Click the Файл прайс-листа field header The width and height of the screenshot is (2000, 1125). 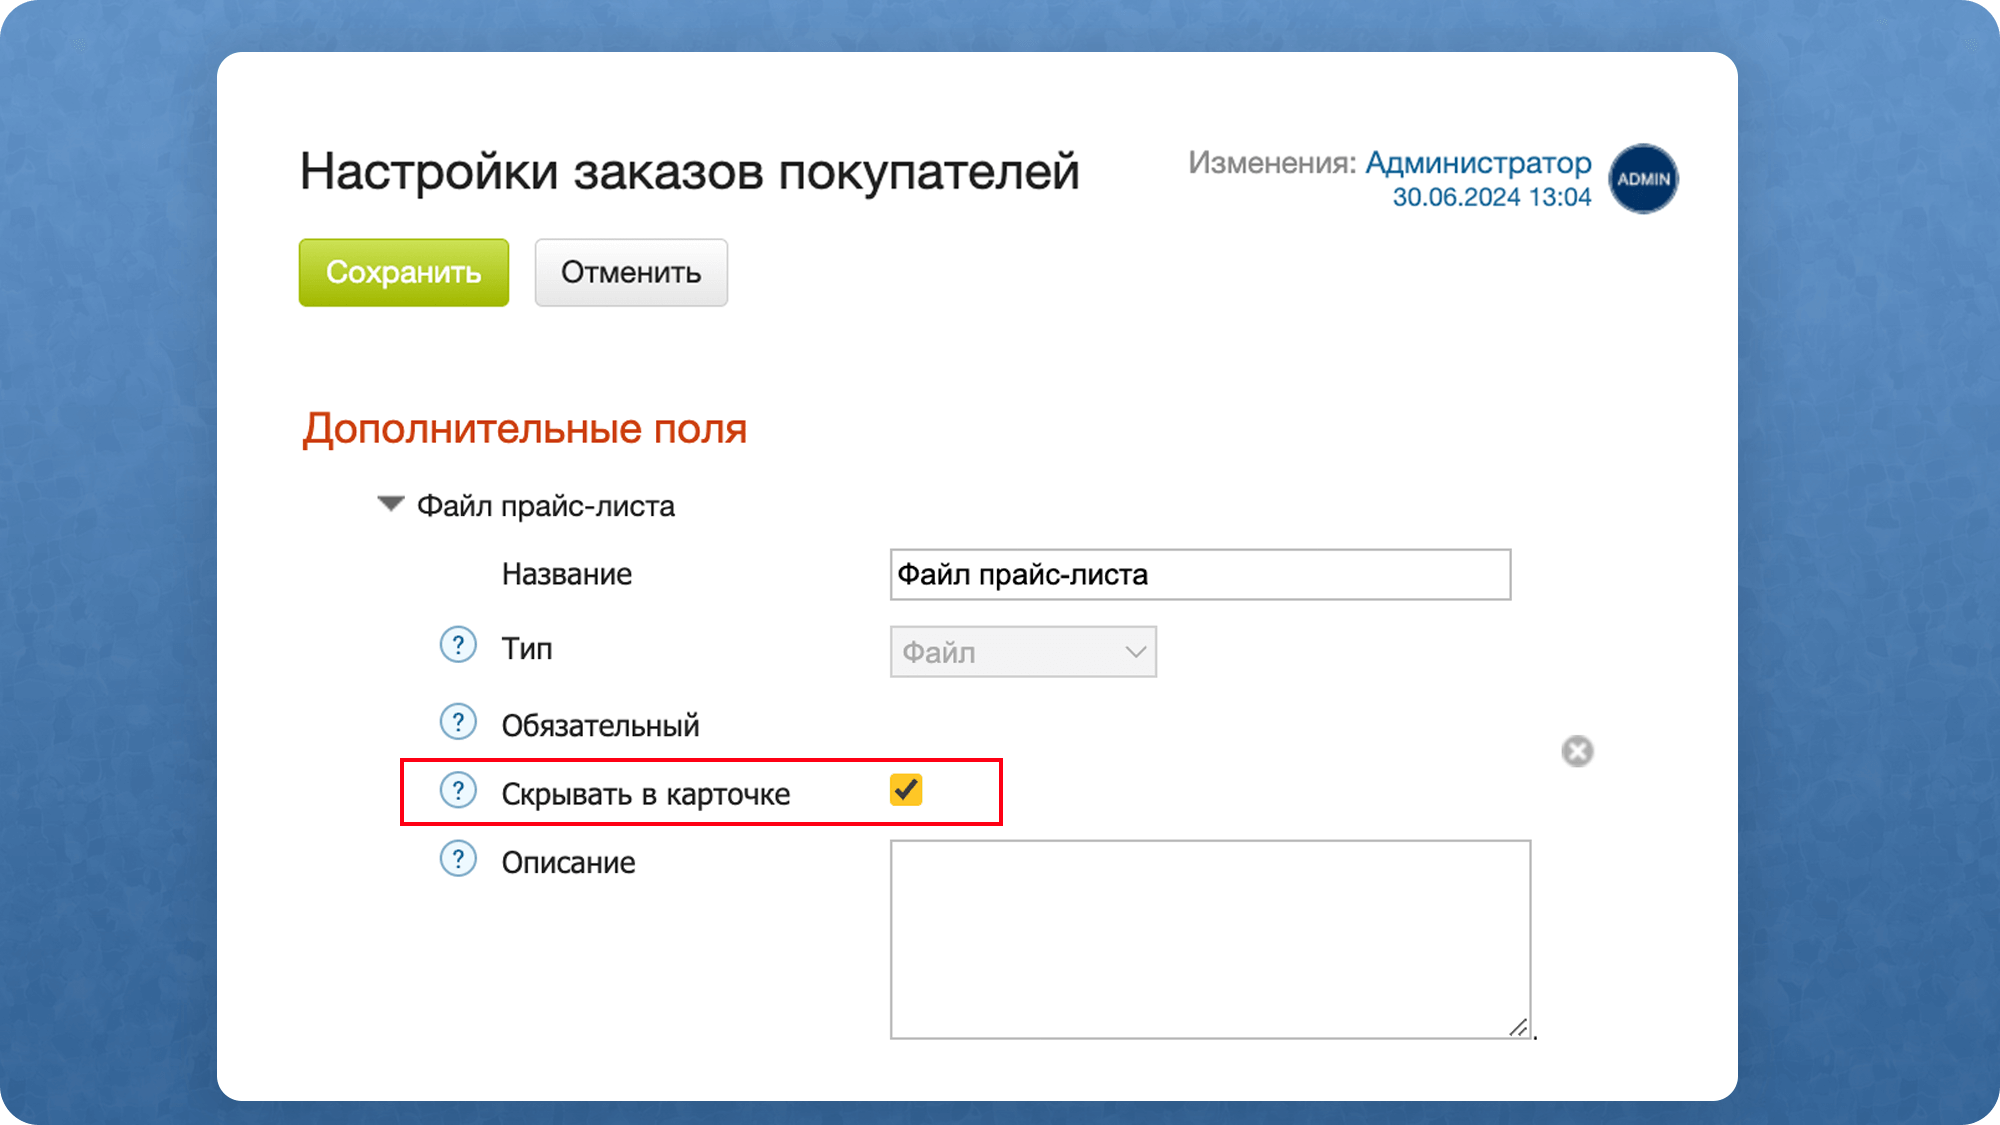pyautogui.click(x=545, y=506)
